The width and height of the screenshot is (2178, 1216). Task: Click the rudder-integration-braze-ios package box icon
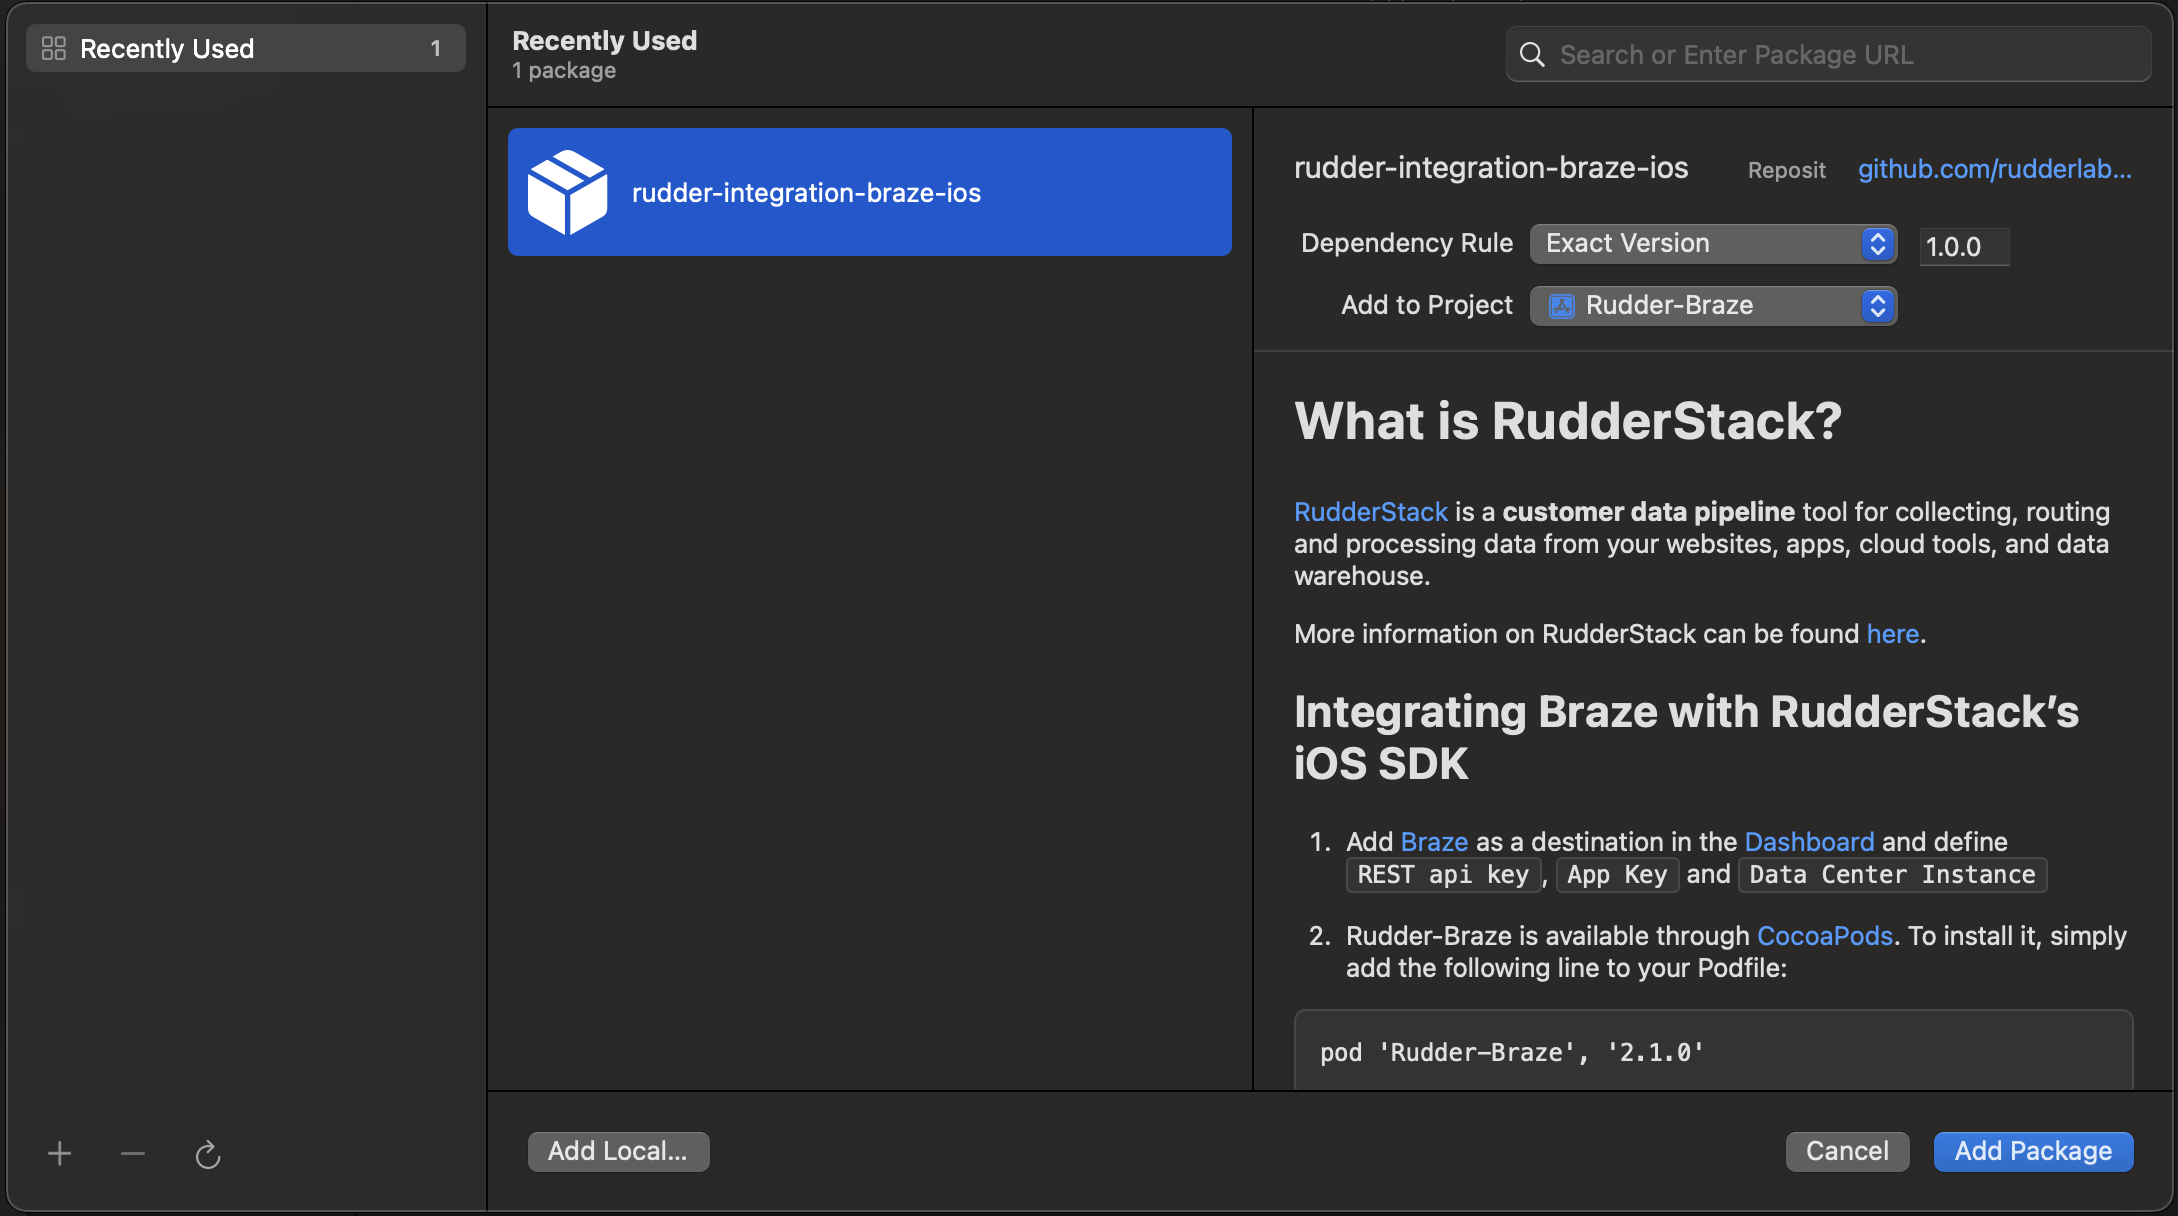pos(567,192)
